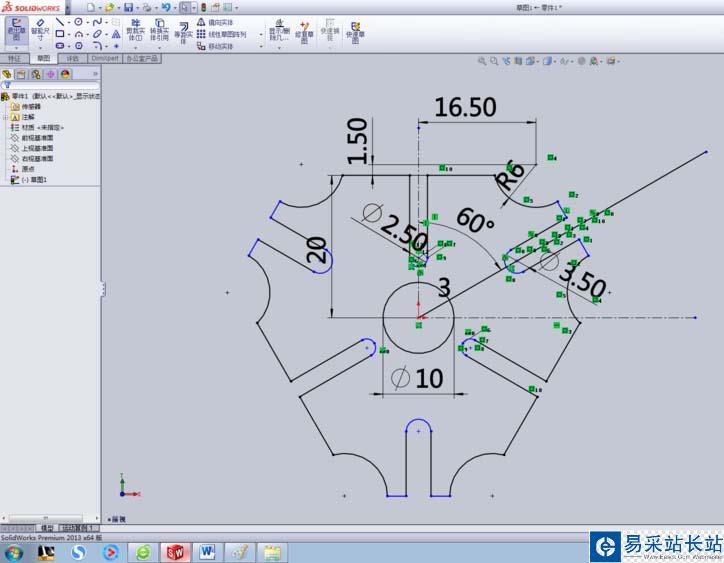Click the Convert Entities icon
This screenshot has height=563, width=724.
(x=161, y=30)
